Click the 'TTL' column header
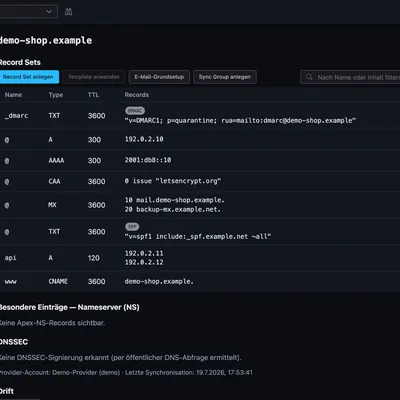The width and height of the screenshot is (400, 400). click(93, 95)
